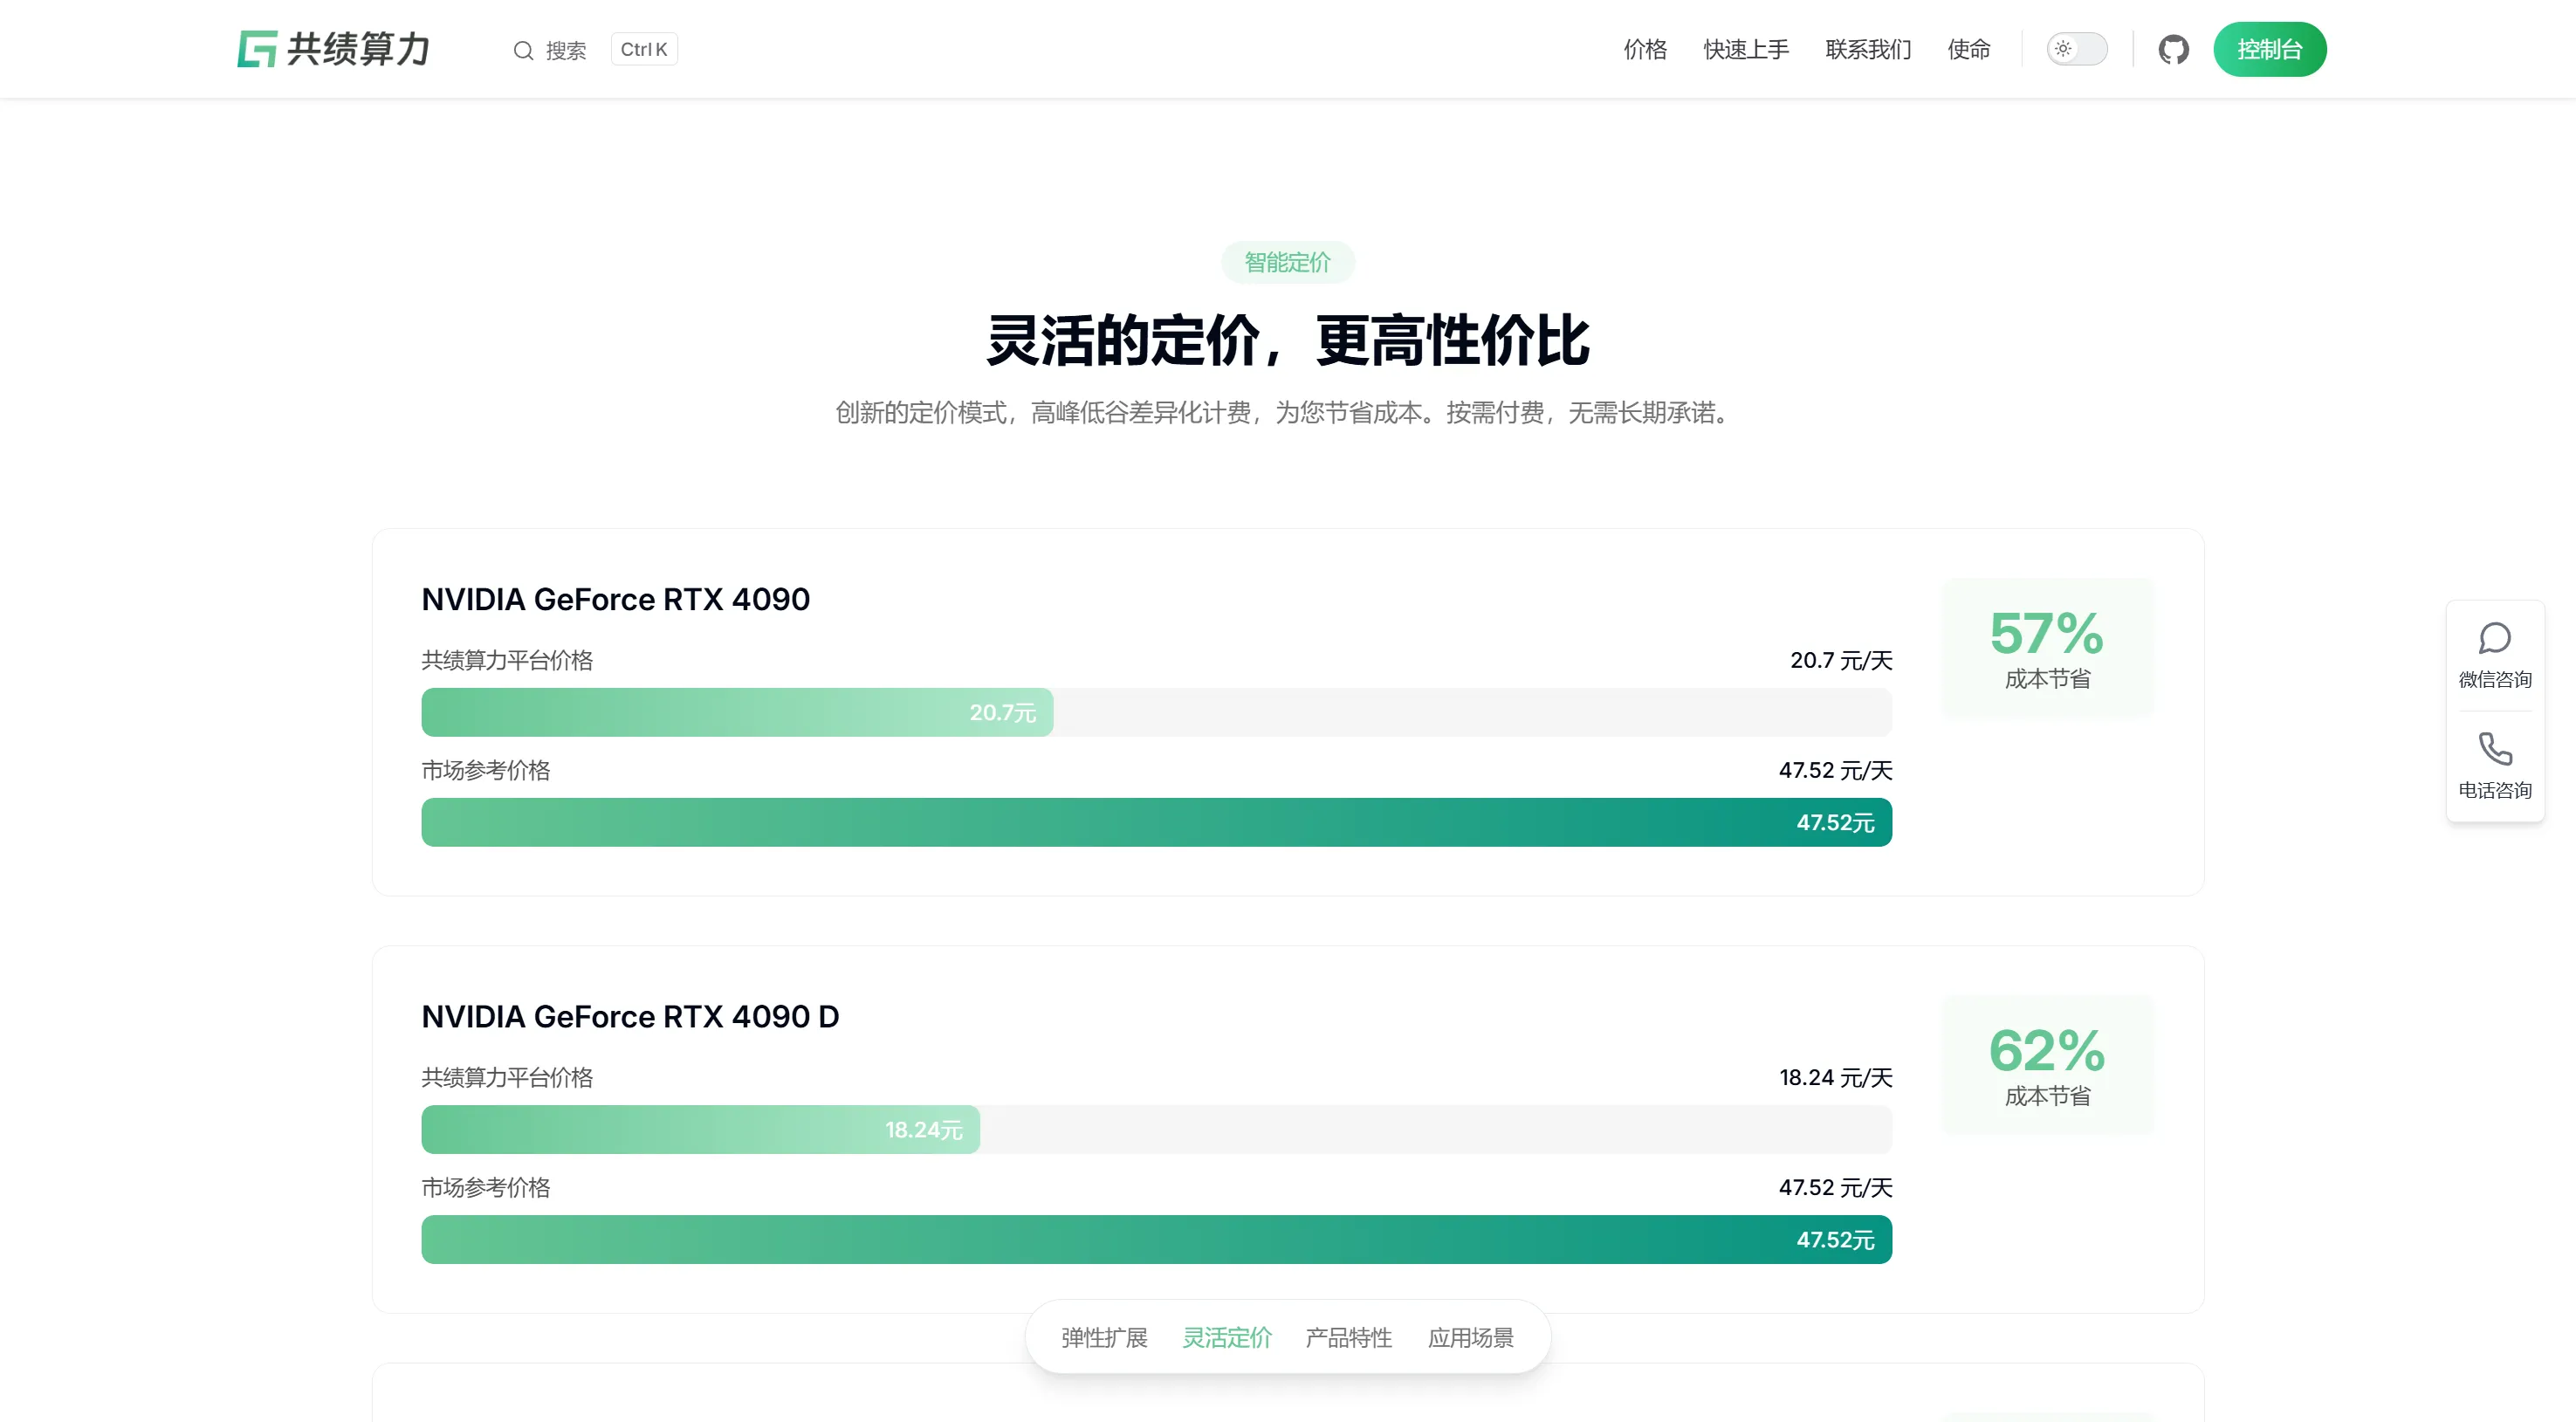Screen dimensions: 2576x1422
Task: Click the 共绩算力 logo icon
Action: pyautogui.click(x=257, y=49)
